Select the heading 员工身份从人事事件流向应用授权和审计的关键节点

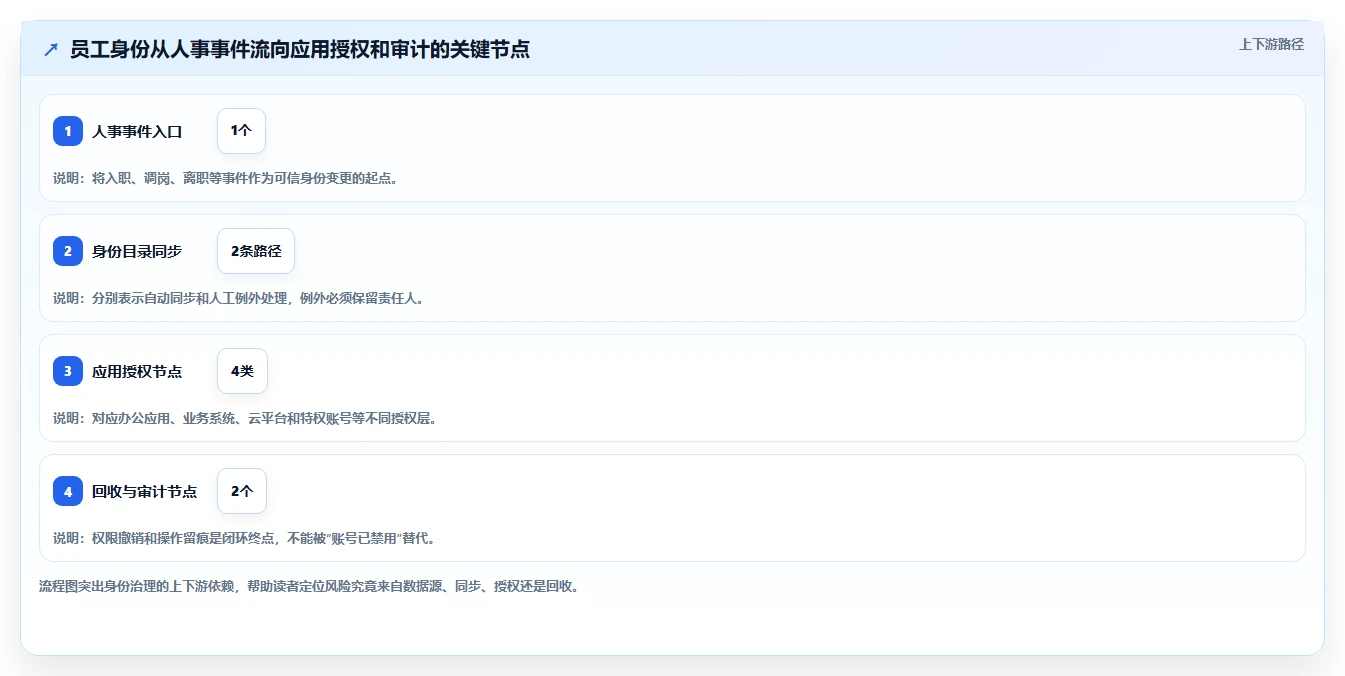tap(300, 49)
